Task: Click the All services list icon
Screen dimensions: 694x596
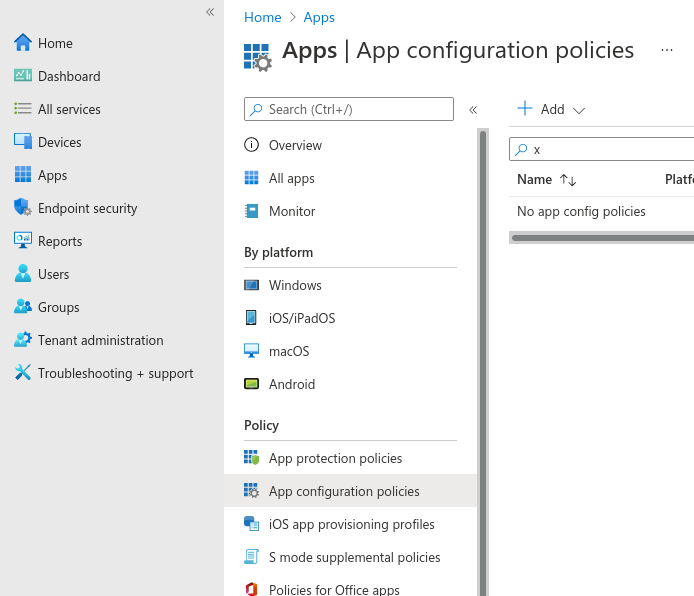Action: coord(23,109)
